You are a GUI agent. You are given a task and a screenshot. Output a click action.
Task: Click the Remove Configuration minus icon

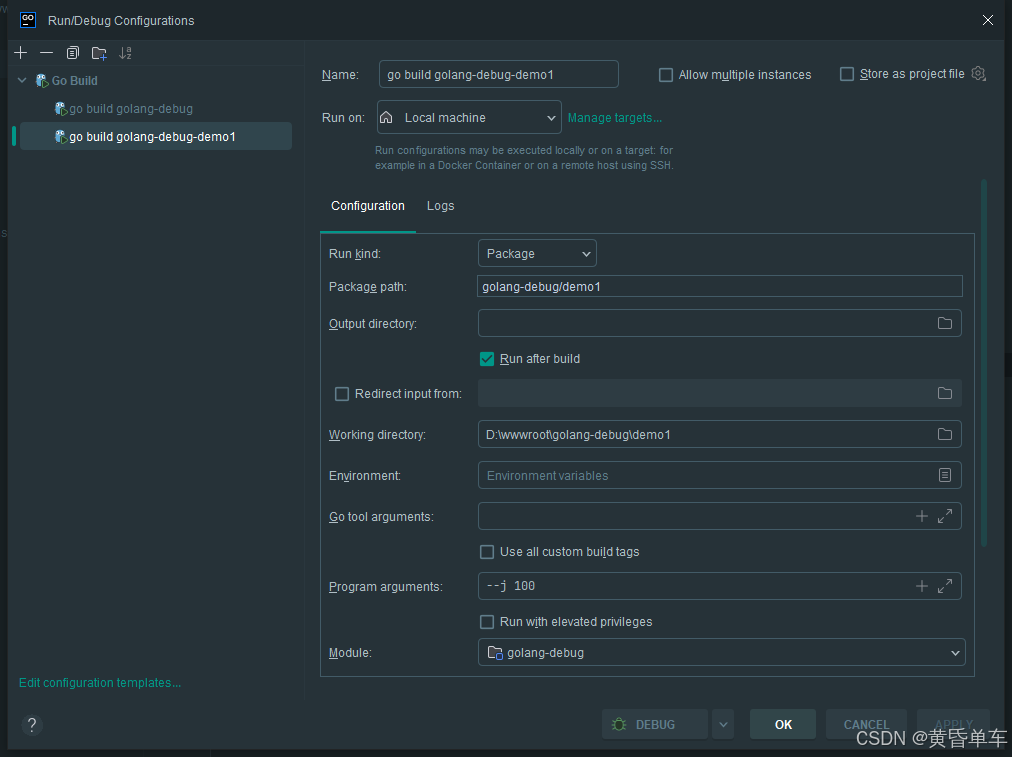tap(46, 53)
